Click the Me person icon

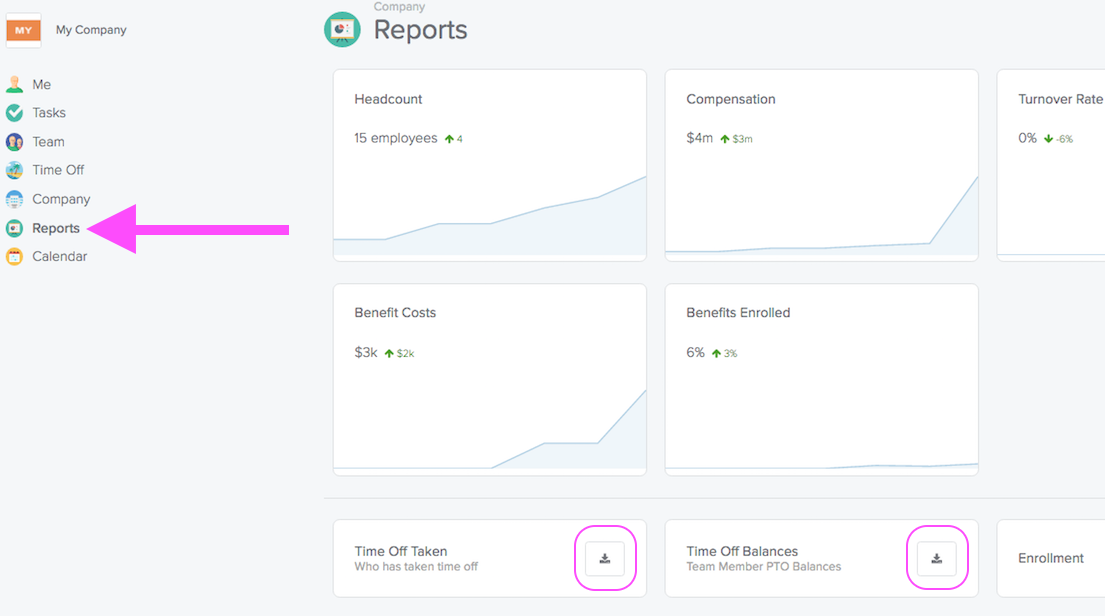click(14, 85)
